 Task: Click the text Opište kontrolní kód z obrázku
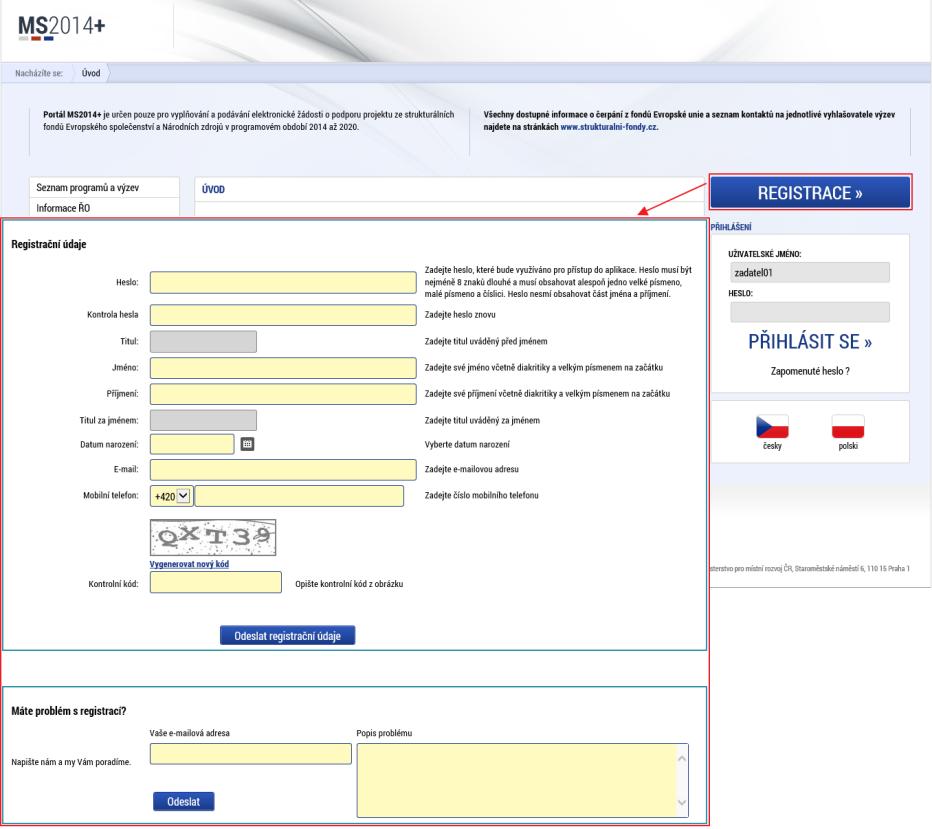pyautogui.click(x=350, y=584)
